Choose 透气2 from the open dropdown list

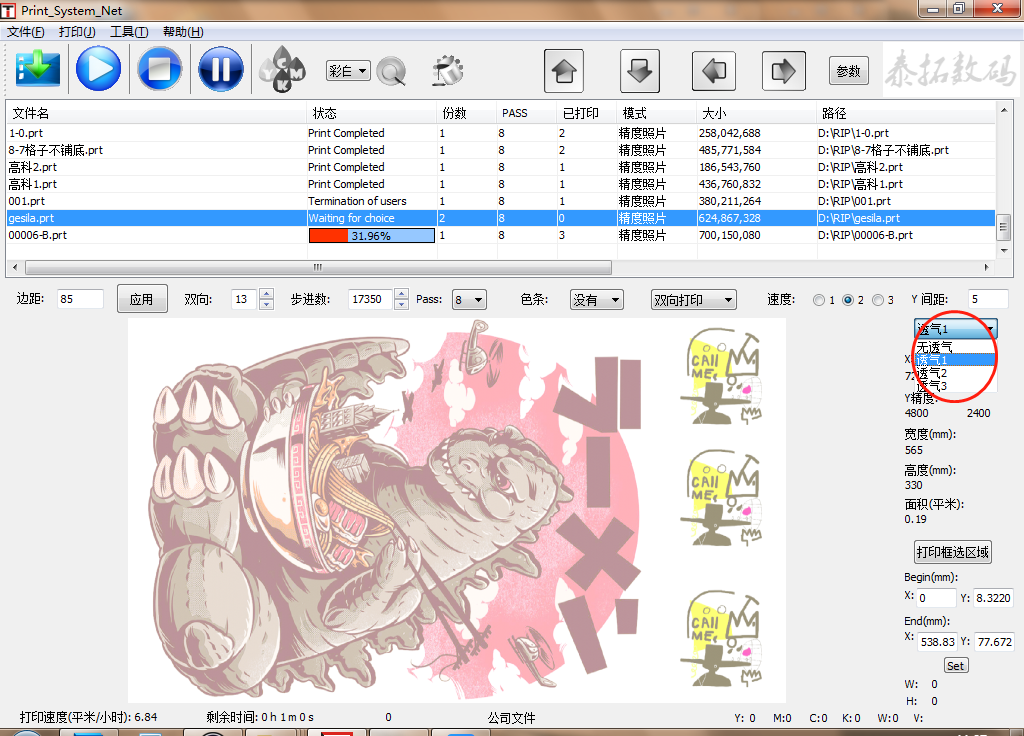932,373
